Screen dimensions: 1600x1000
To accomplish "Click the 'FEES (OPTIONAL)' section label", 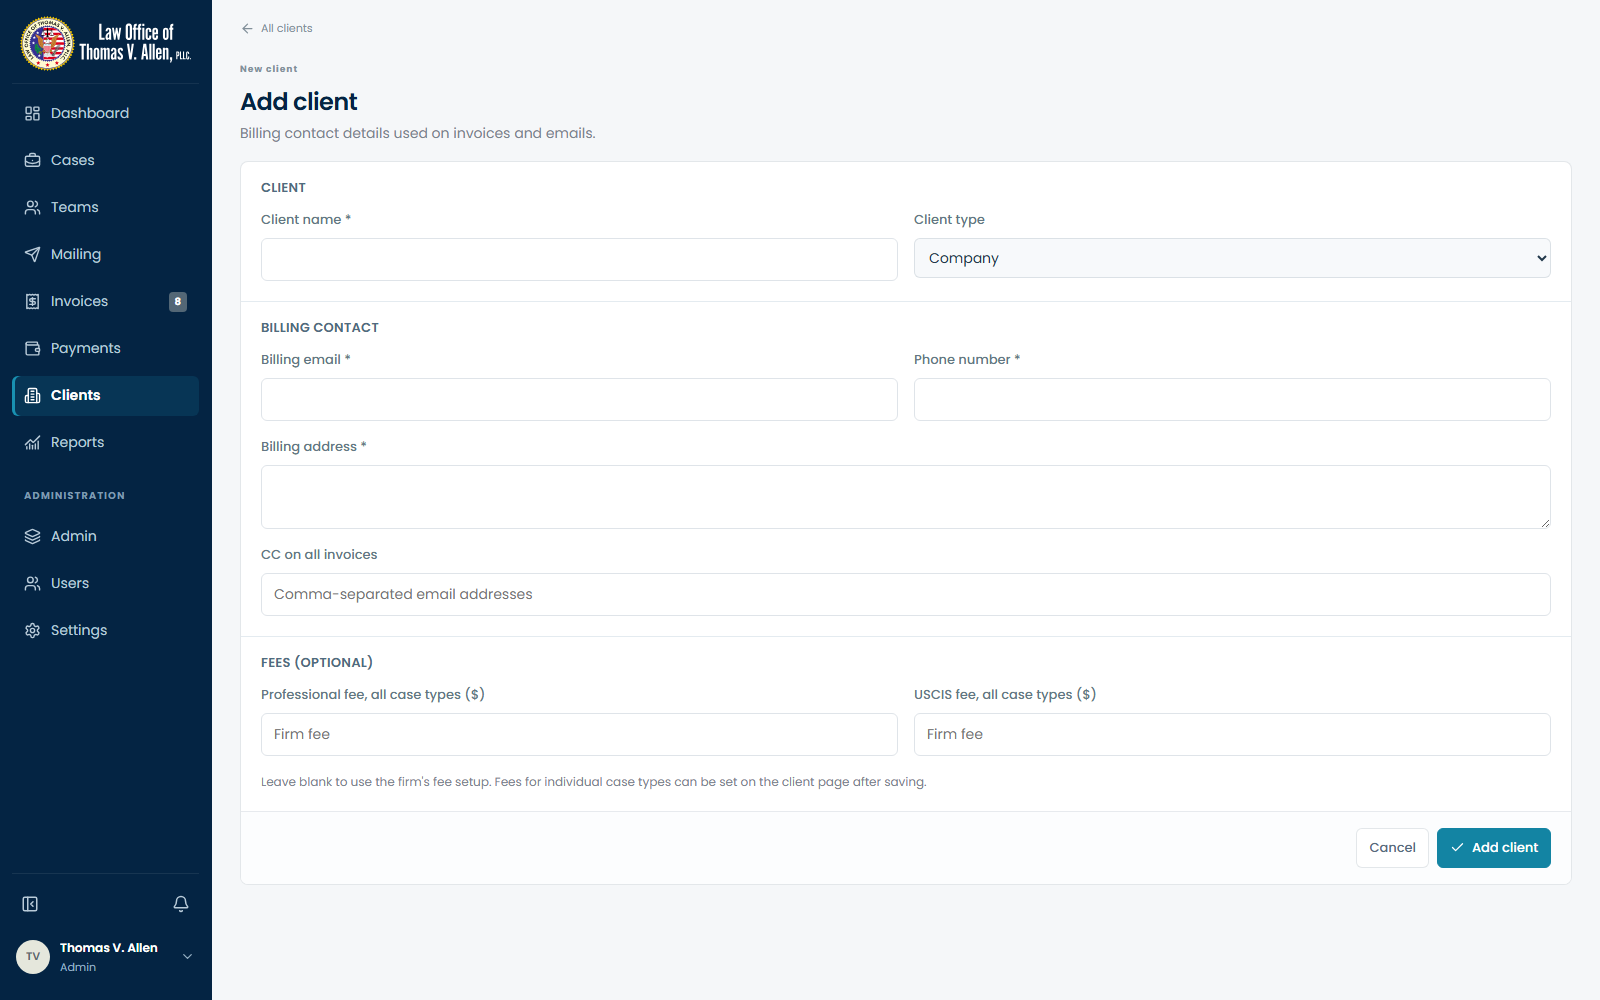I will point(317,662).
